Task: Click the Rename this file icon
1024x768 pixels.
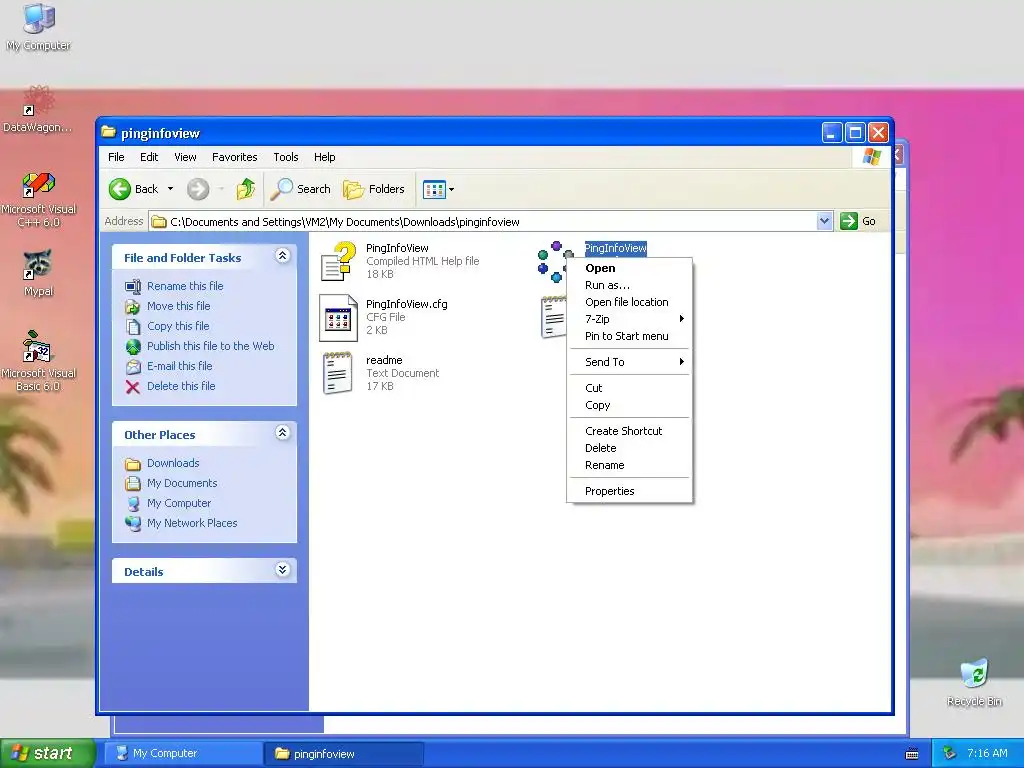Action: (133, 286)
